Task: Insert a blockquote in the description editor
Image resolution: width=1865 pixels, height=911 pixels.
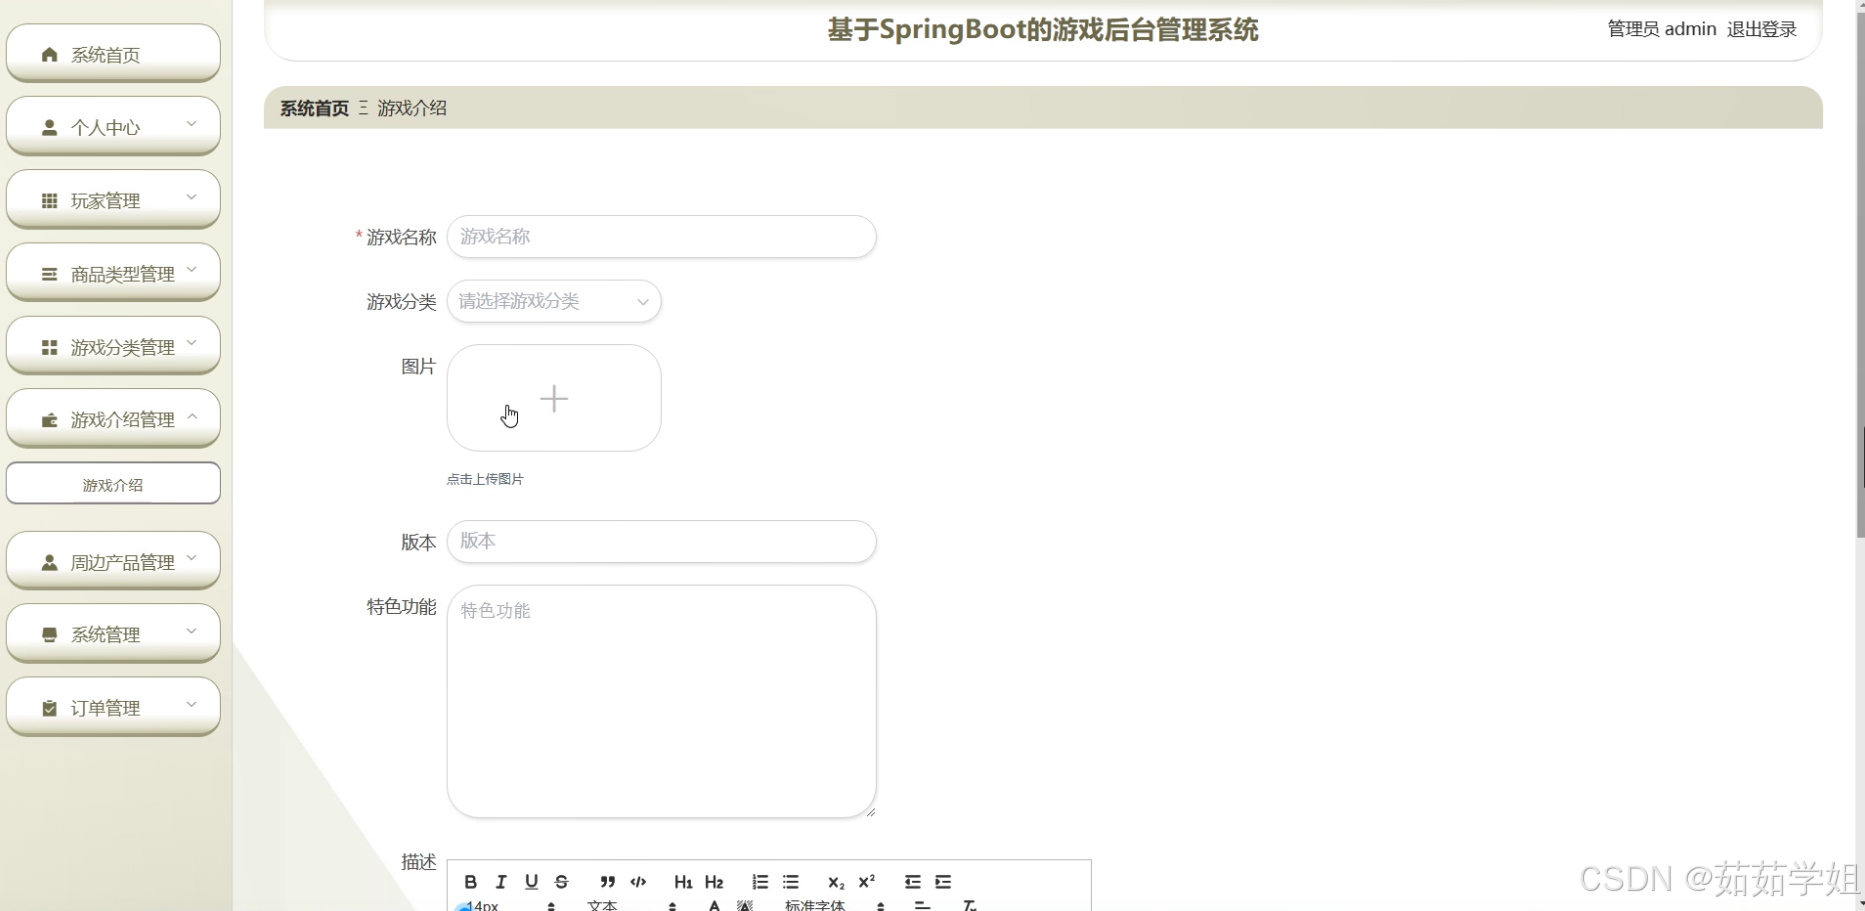Action: (607, 881)
